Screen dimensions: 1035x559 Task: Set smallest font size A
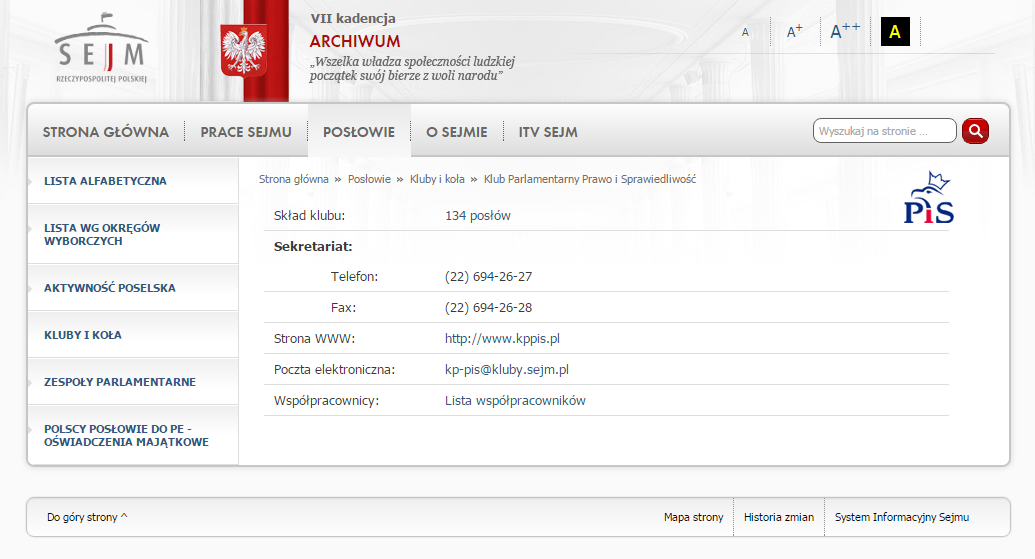[745, 32]
